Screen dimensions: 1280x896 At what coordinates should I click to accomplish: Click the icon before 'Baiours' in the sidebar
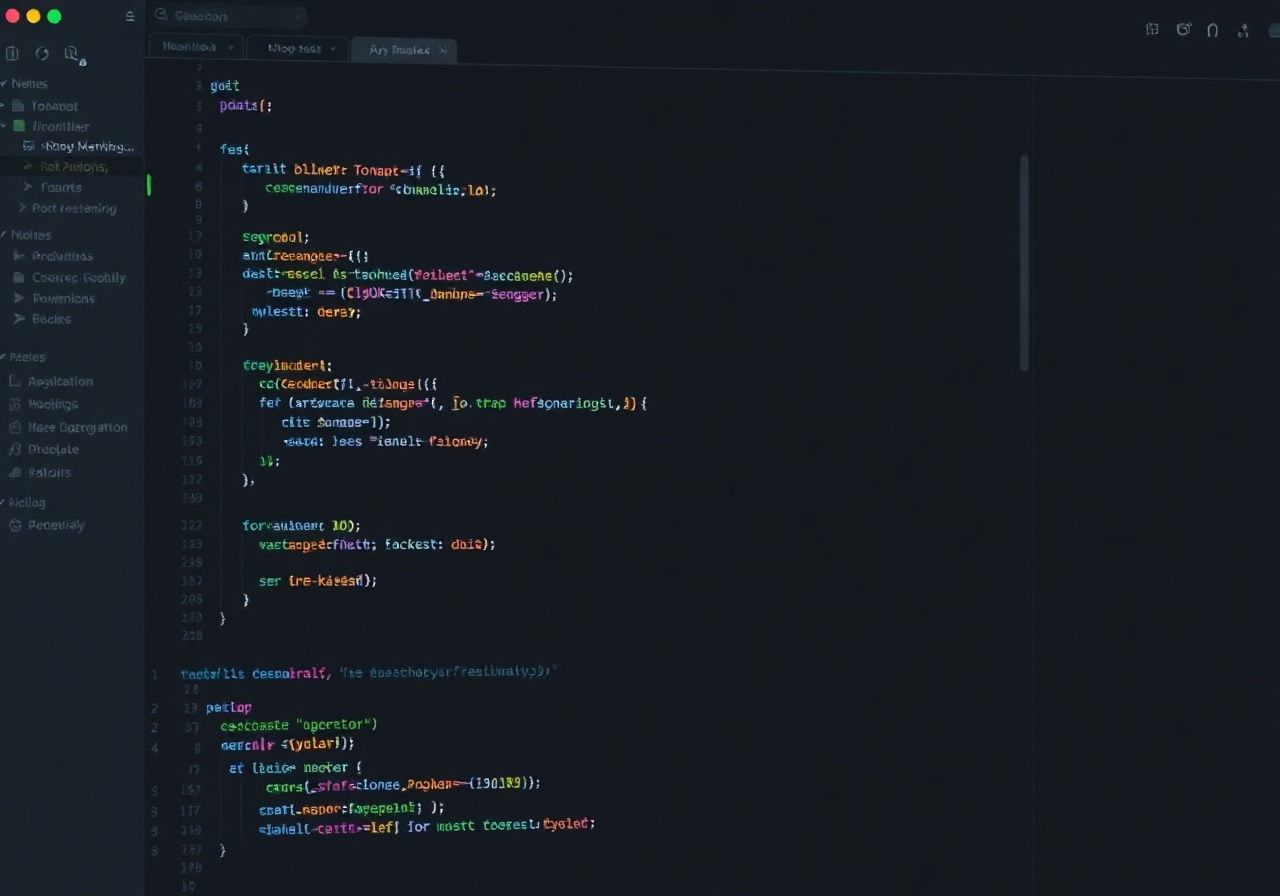[15, 472]
